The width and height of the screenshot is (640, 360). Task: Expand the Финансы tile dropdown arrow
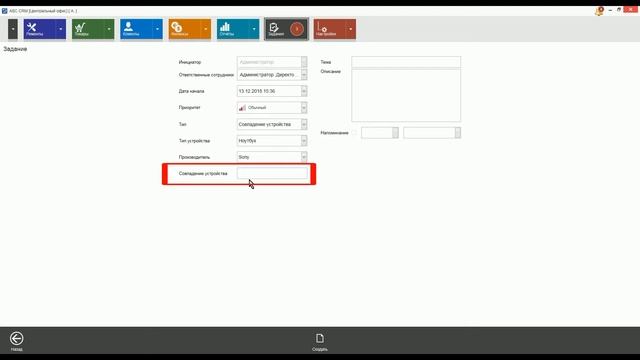[205, 29]
